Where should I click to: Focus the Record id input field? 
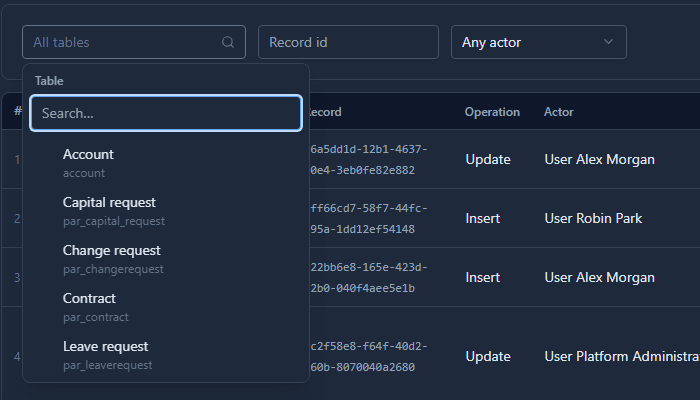click(x=348, y=42)
